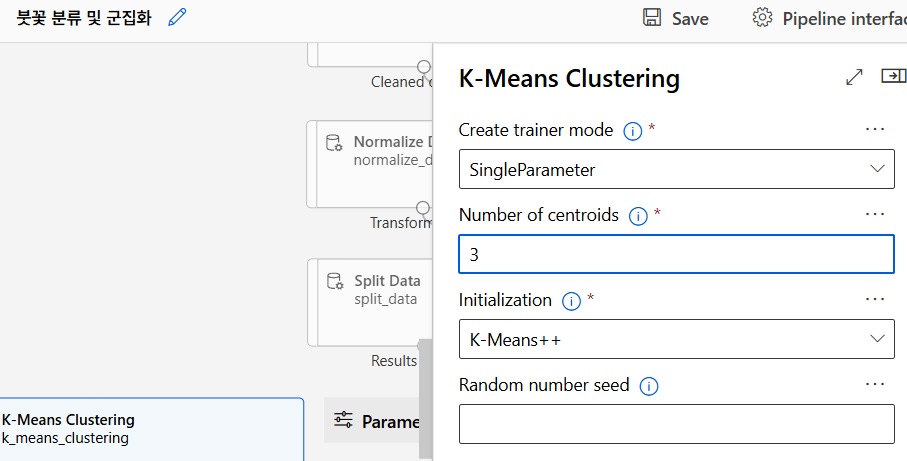The height and width of the screenshot is (461, 907).
Task: Open Pipeline interface gear settings
Action: click(x=763, y=18)
